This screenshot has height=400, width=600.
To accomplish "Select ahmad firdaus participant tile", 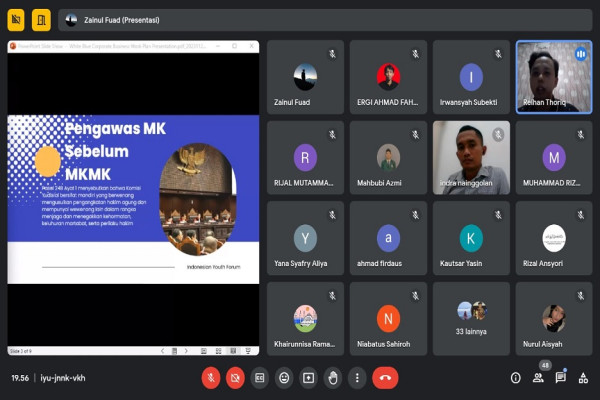I will pyautogui.click(x=388, y=238).
